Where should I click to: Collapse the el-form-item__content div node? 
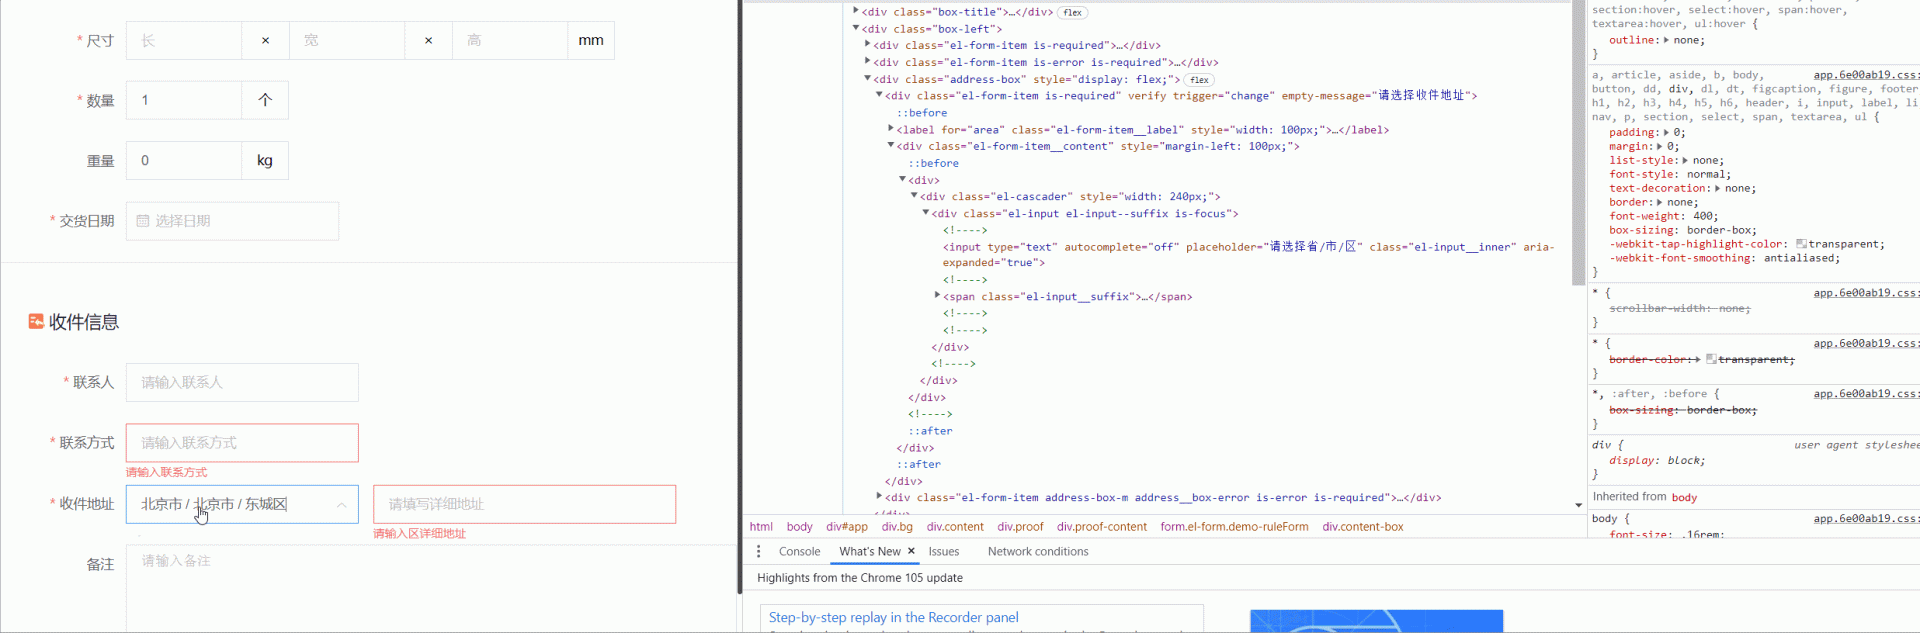[x=891, y=145]
